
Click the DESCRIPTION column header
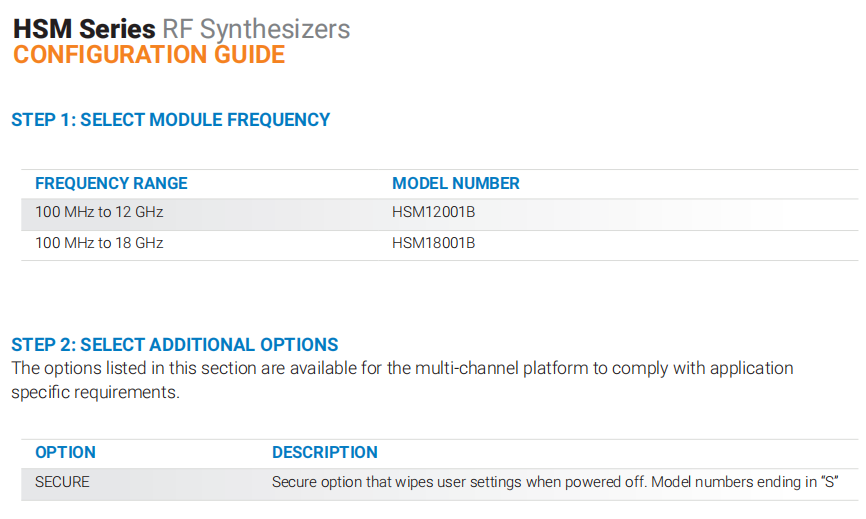[325, 452]
